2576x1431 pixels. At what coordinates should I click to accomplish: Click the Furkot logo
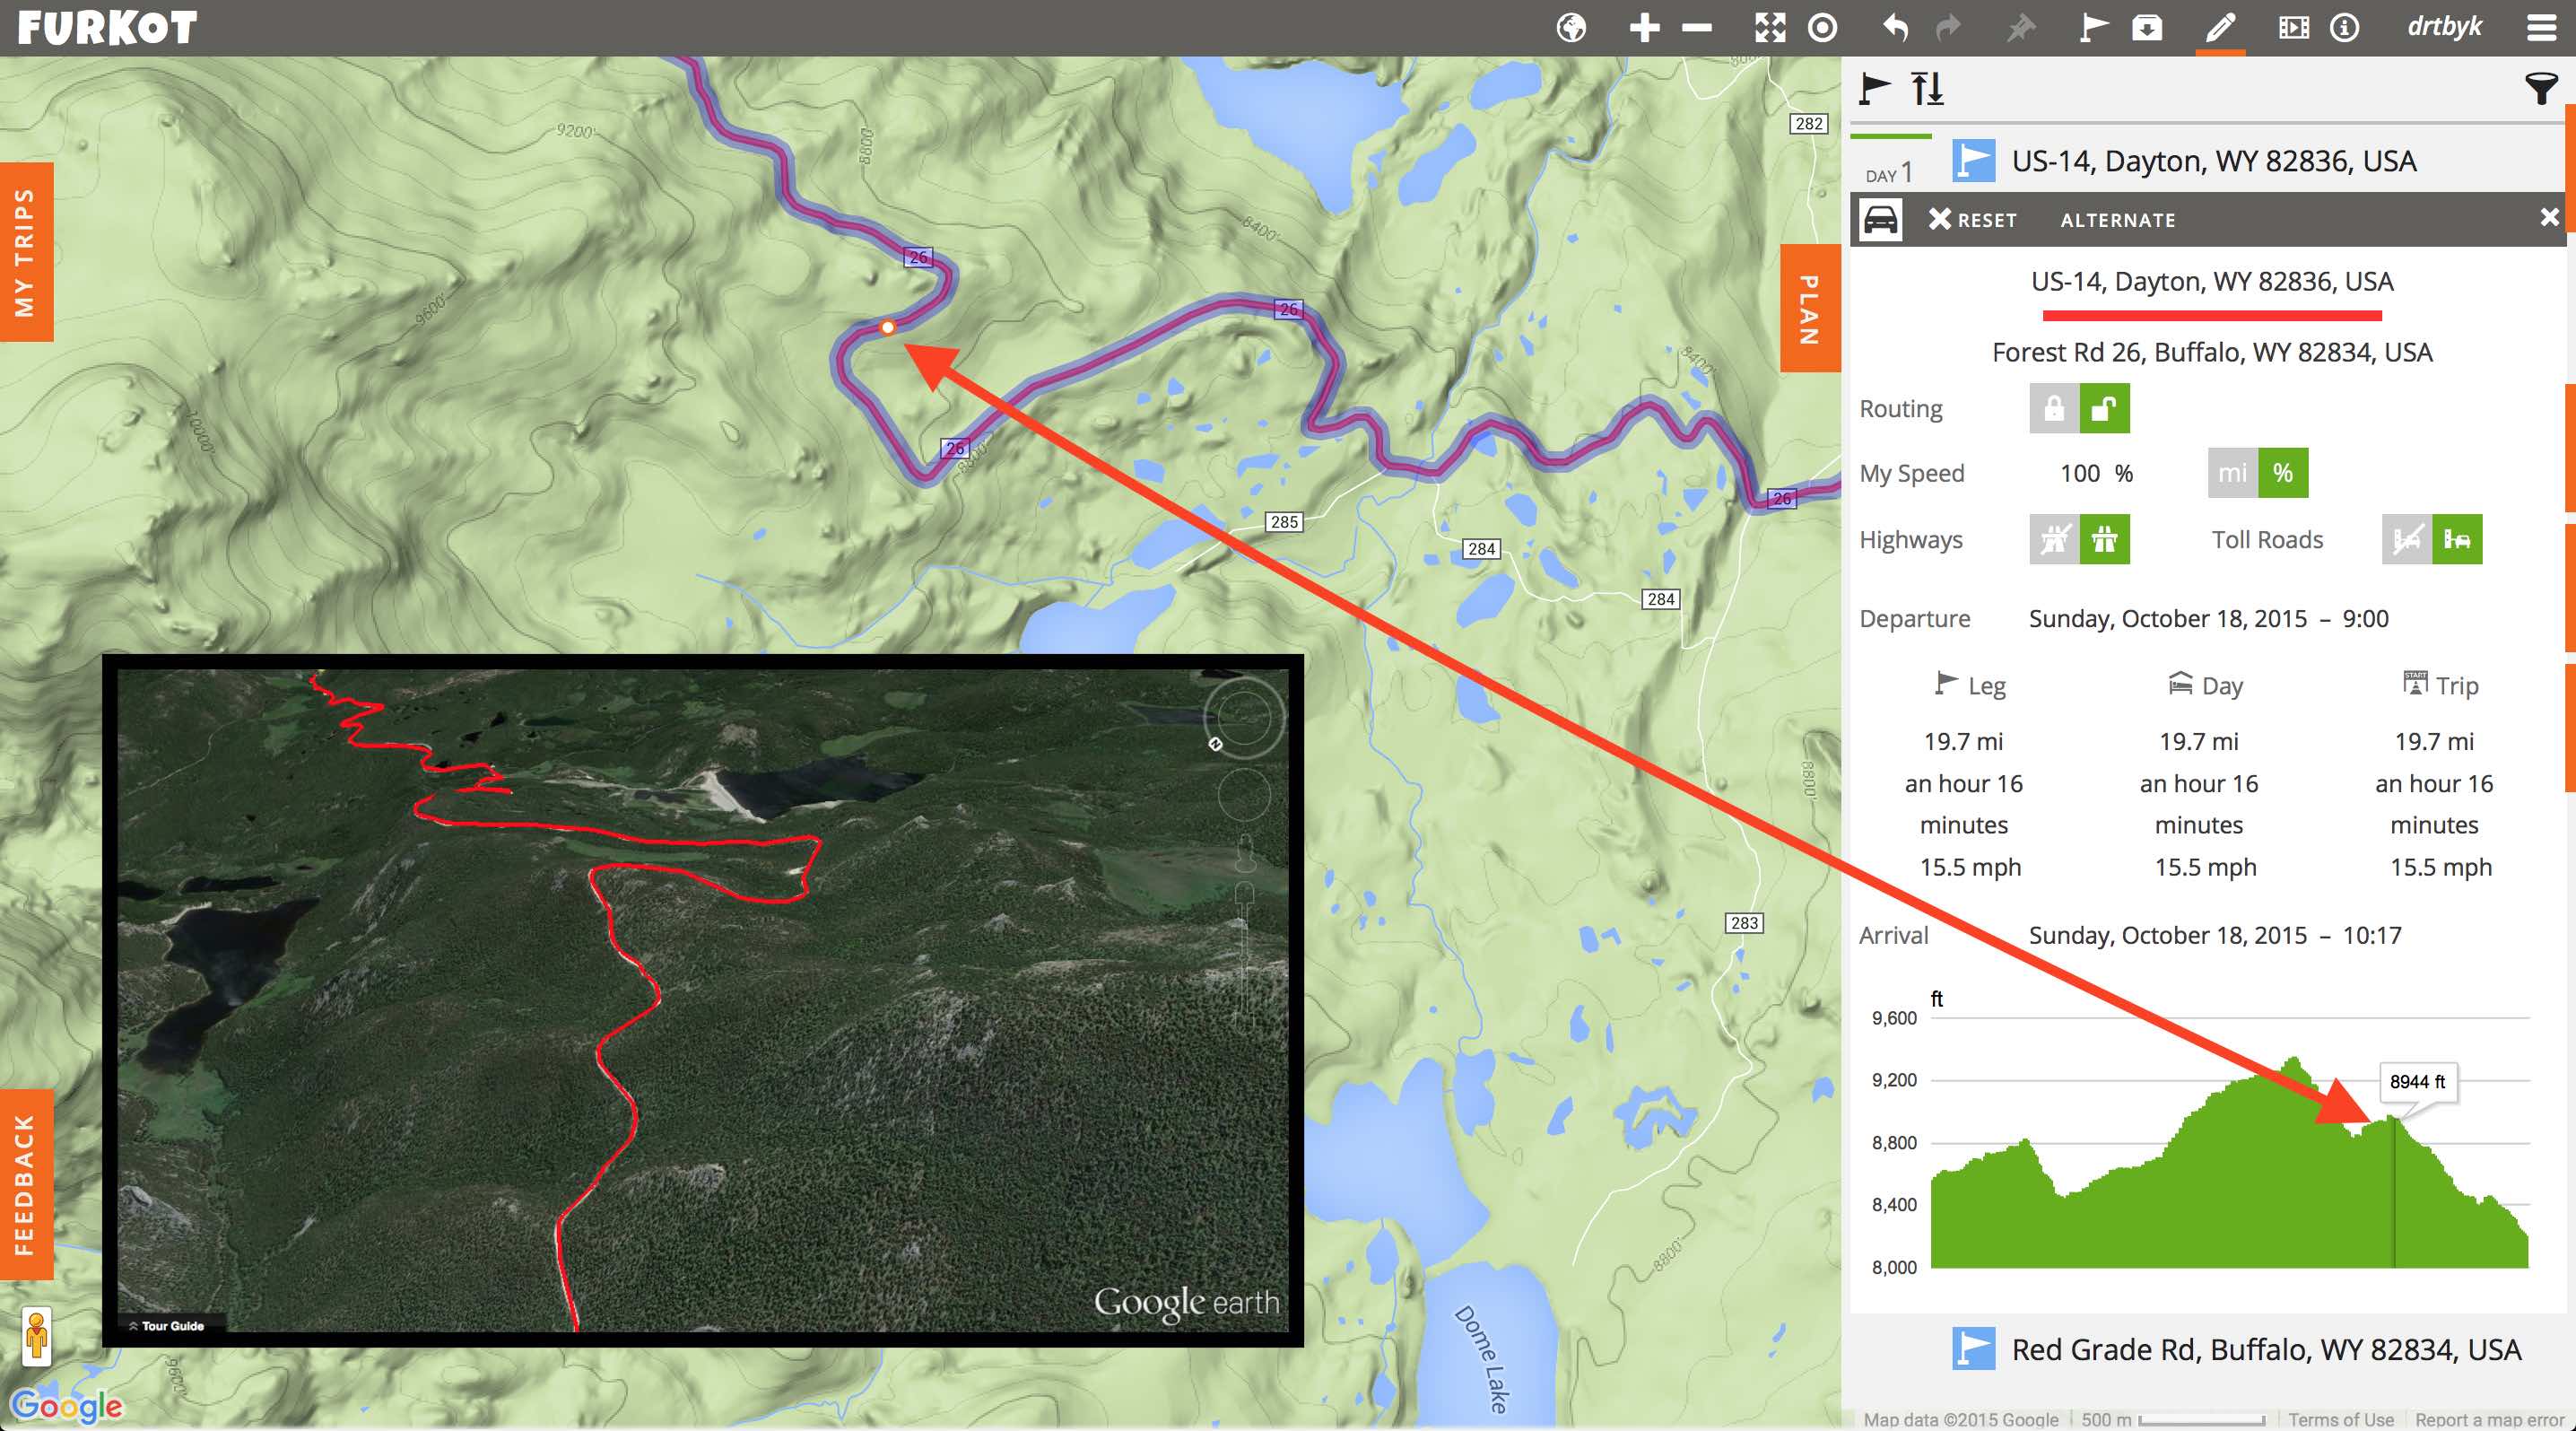point(107,27)
